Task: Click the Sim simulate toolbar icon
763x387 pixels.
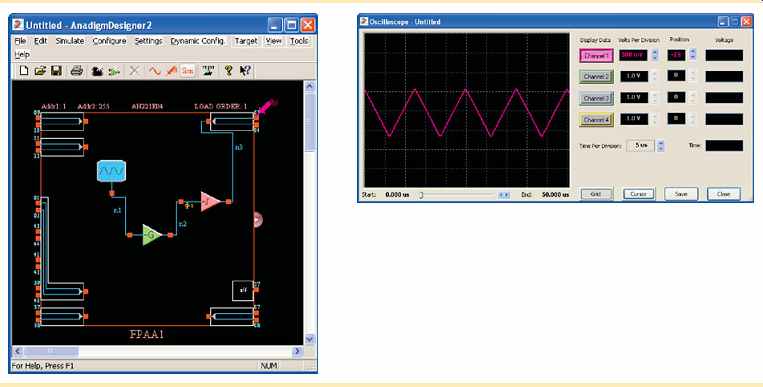Action: coord(187,72)
